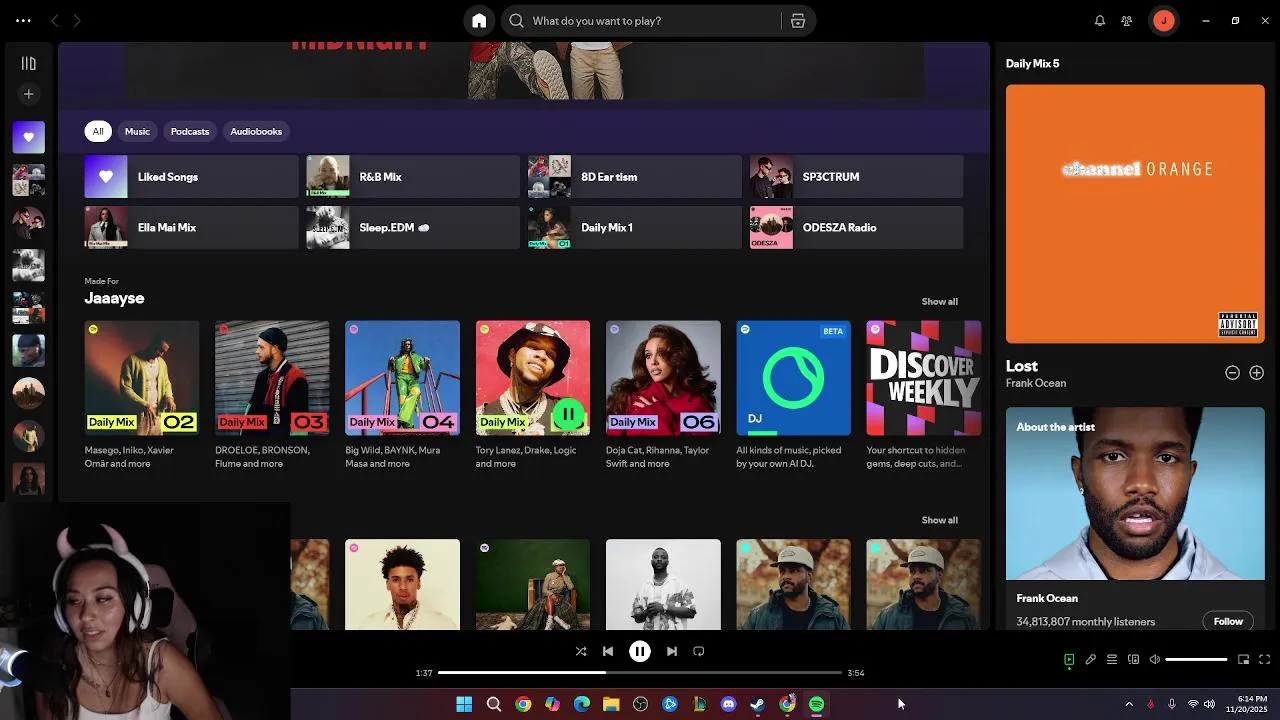The image size is (1280, 720).
Task: Go to Spotify Home
Action: pyautogui.click(x=479, y=21)
